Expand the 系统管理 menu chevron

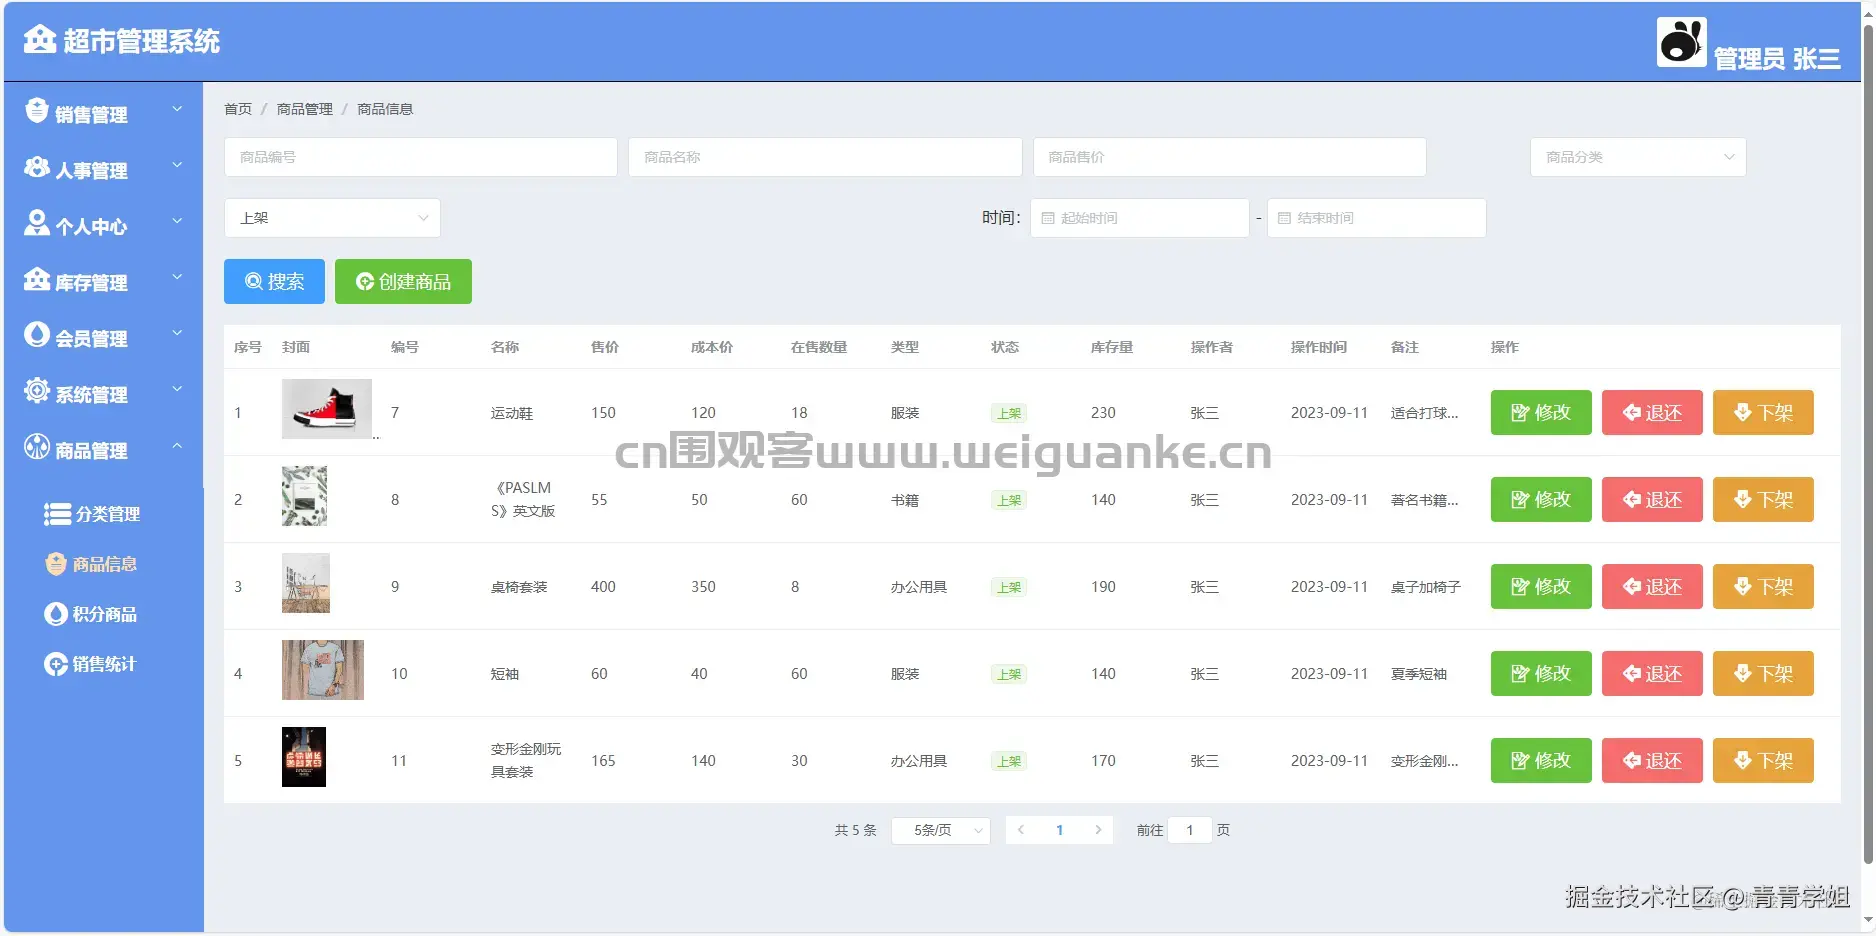(177, 389)
